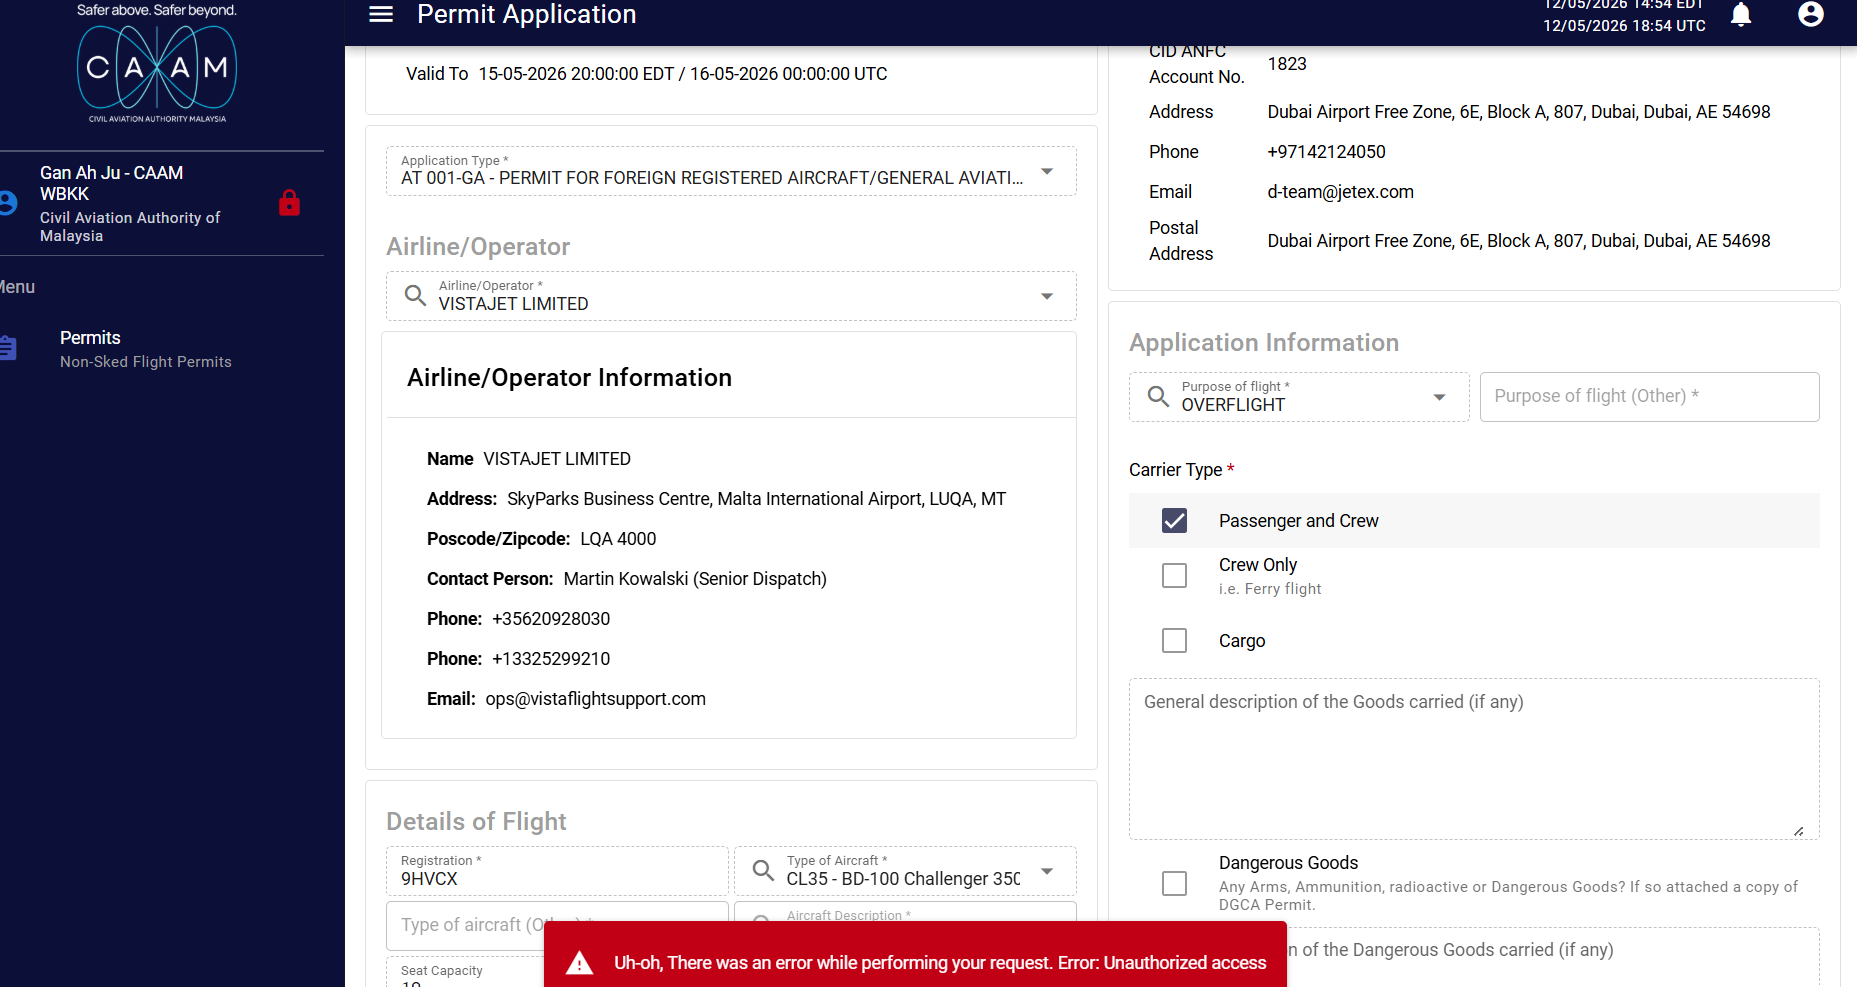Image resolution: width=1857 pixels, height=987 pixels.
Task: Click the email ops@vistaflightsupport.com
Action: pos(596,699)
